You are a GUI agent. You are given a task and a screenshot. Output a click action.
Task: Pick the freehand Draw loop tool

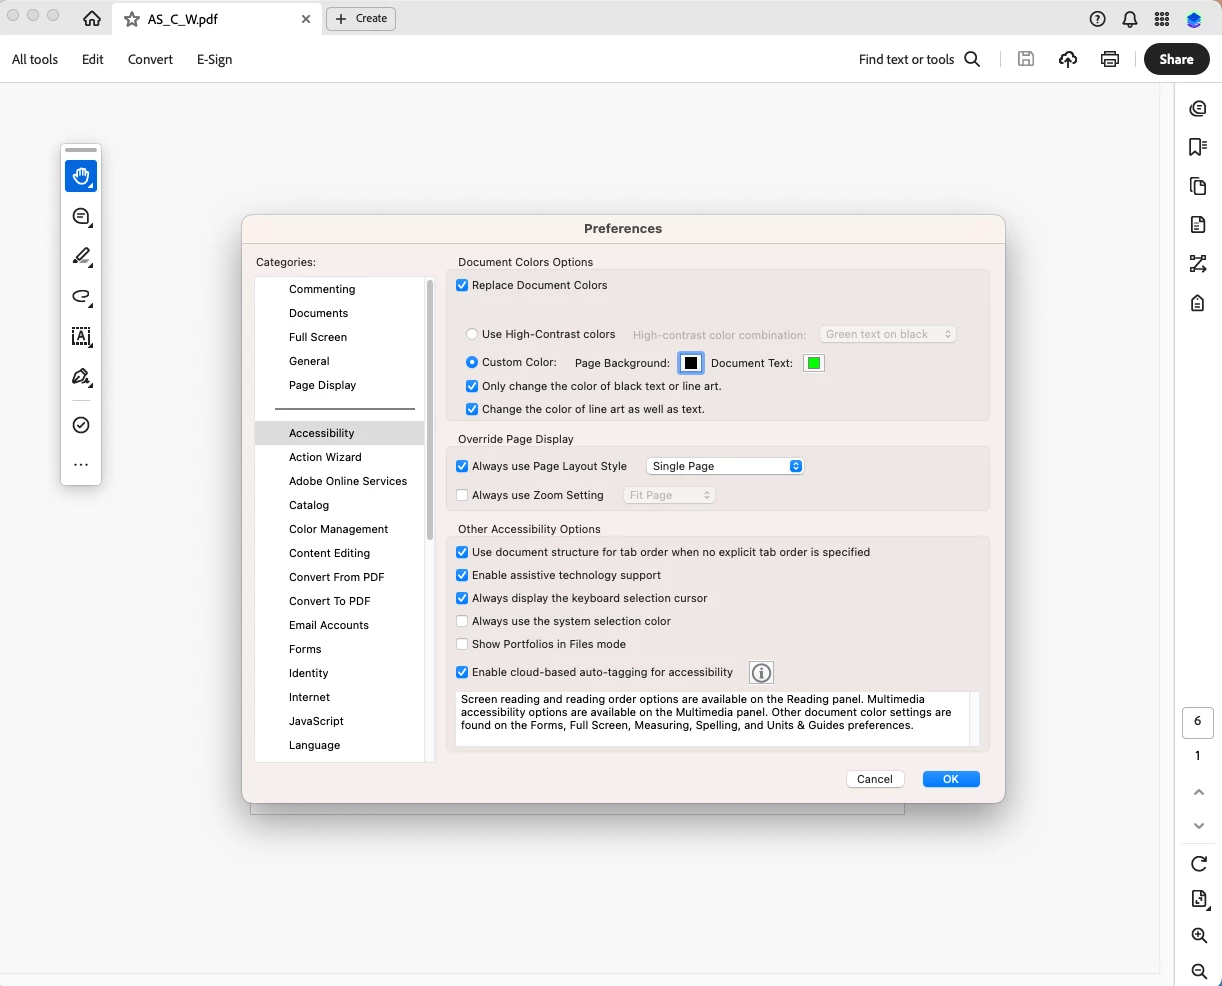tap(81, 297)
